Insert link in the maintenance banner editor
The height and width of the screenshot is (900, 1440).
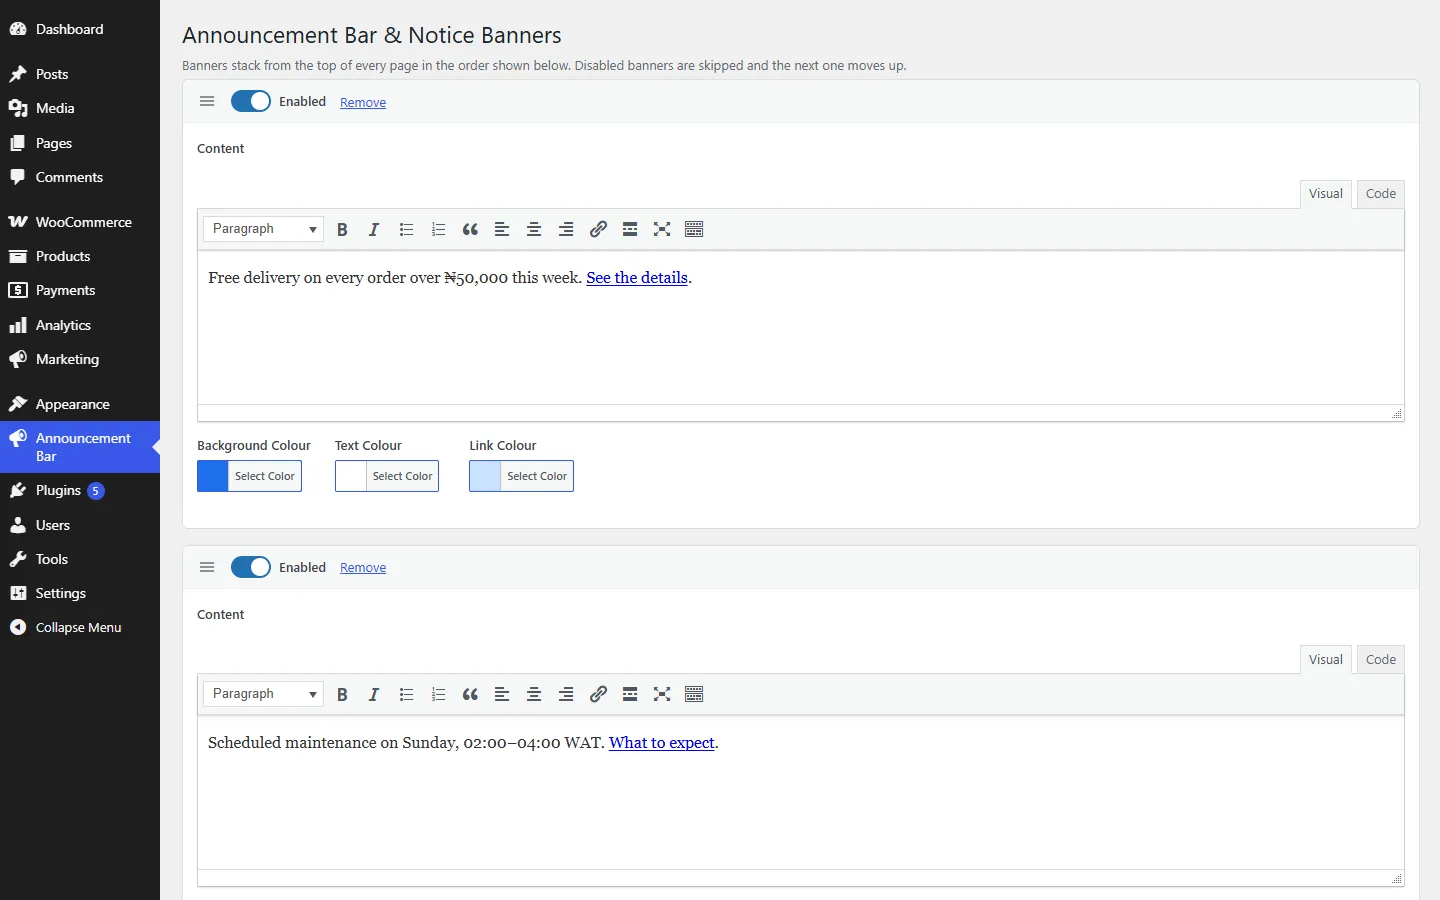[598, 694]
